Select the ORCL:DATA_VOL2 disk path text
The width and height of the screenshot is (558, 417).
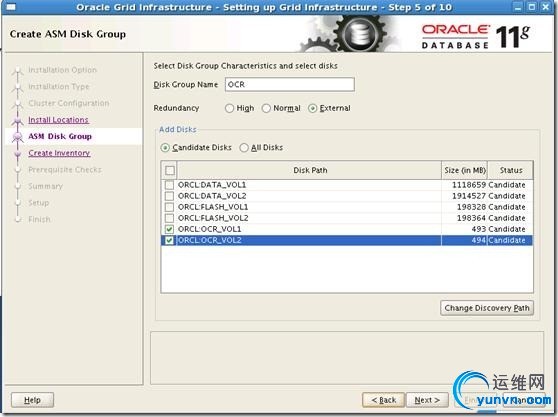pyautogui.click(x=212, y=196)
